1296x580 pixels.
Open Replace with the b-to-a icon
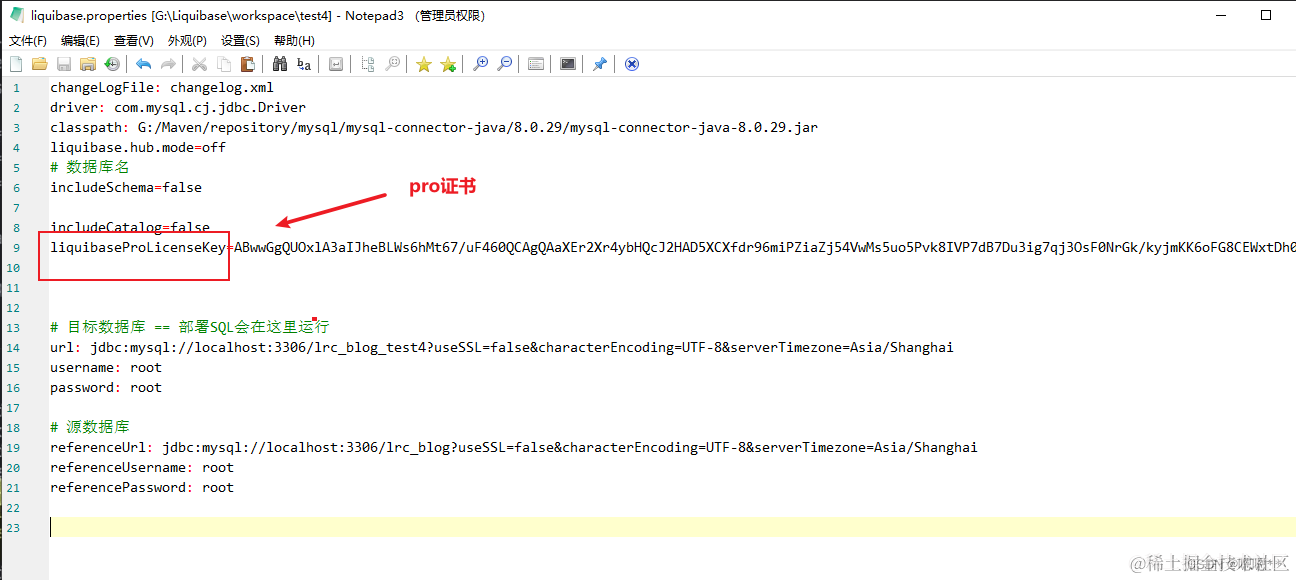[304, 64]
